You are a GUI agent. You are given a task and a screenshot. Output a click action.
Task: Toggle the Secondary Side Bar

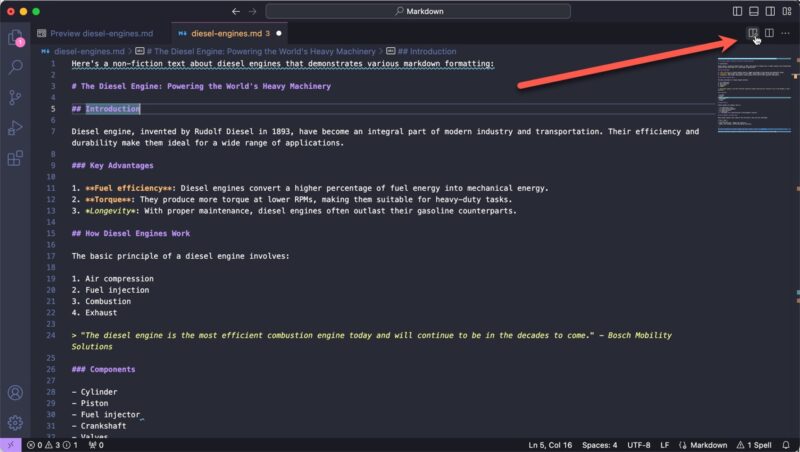point(770,11)
